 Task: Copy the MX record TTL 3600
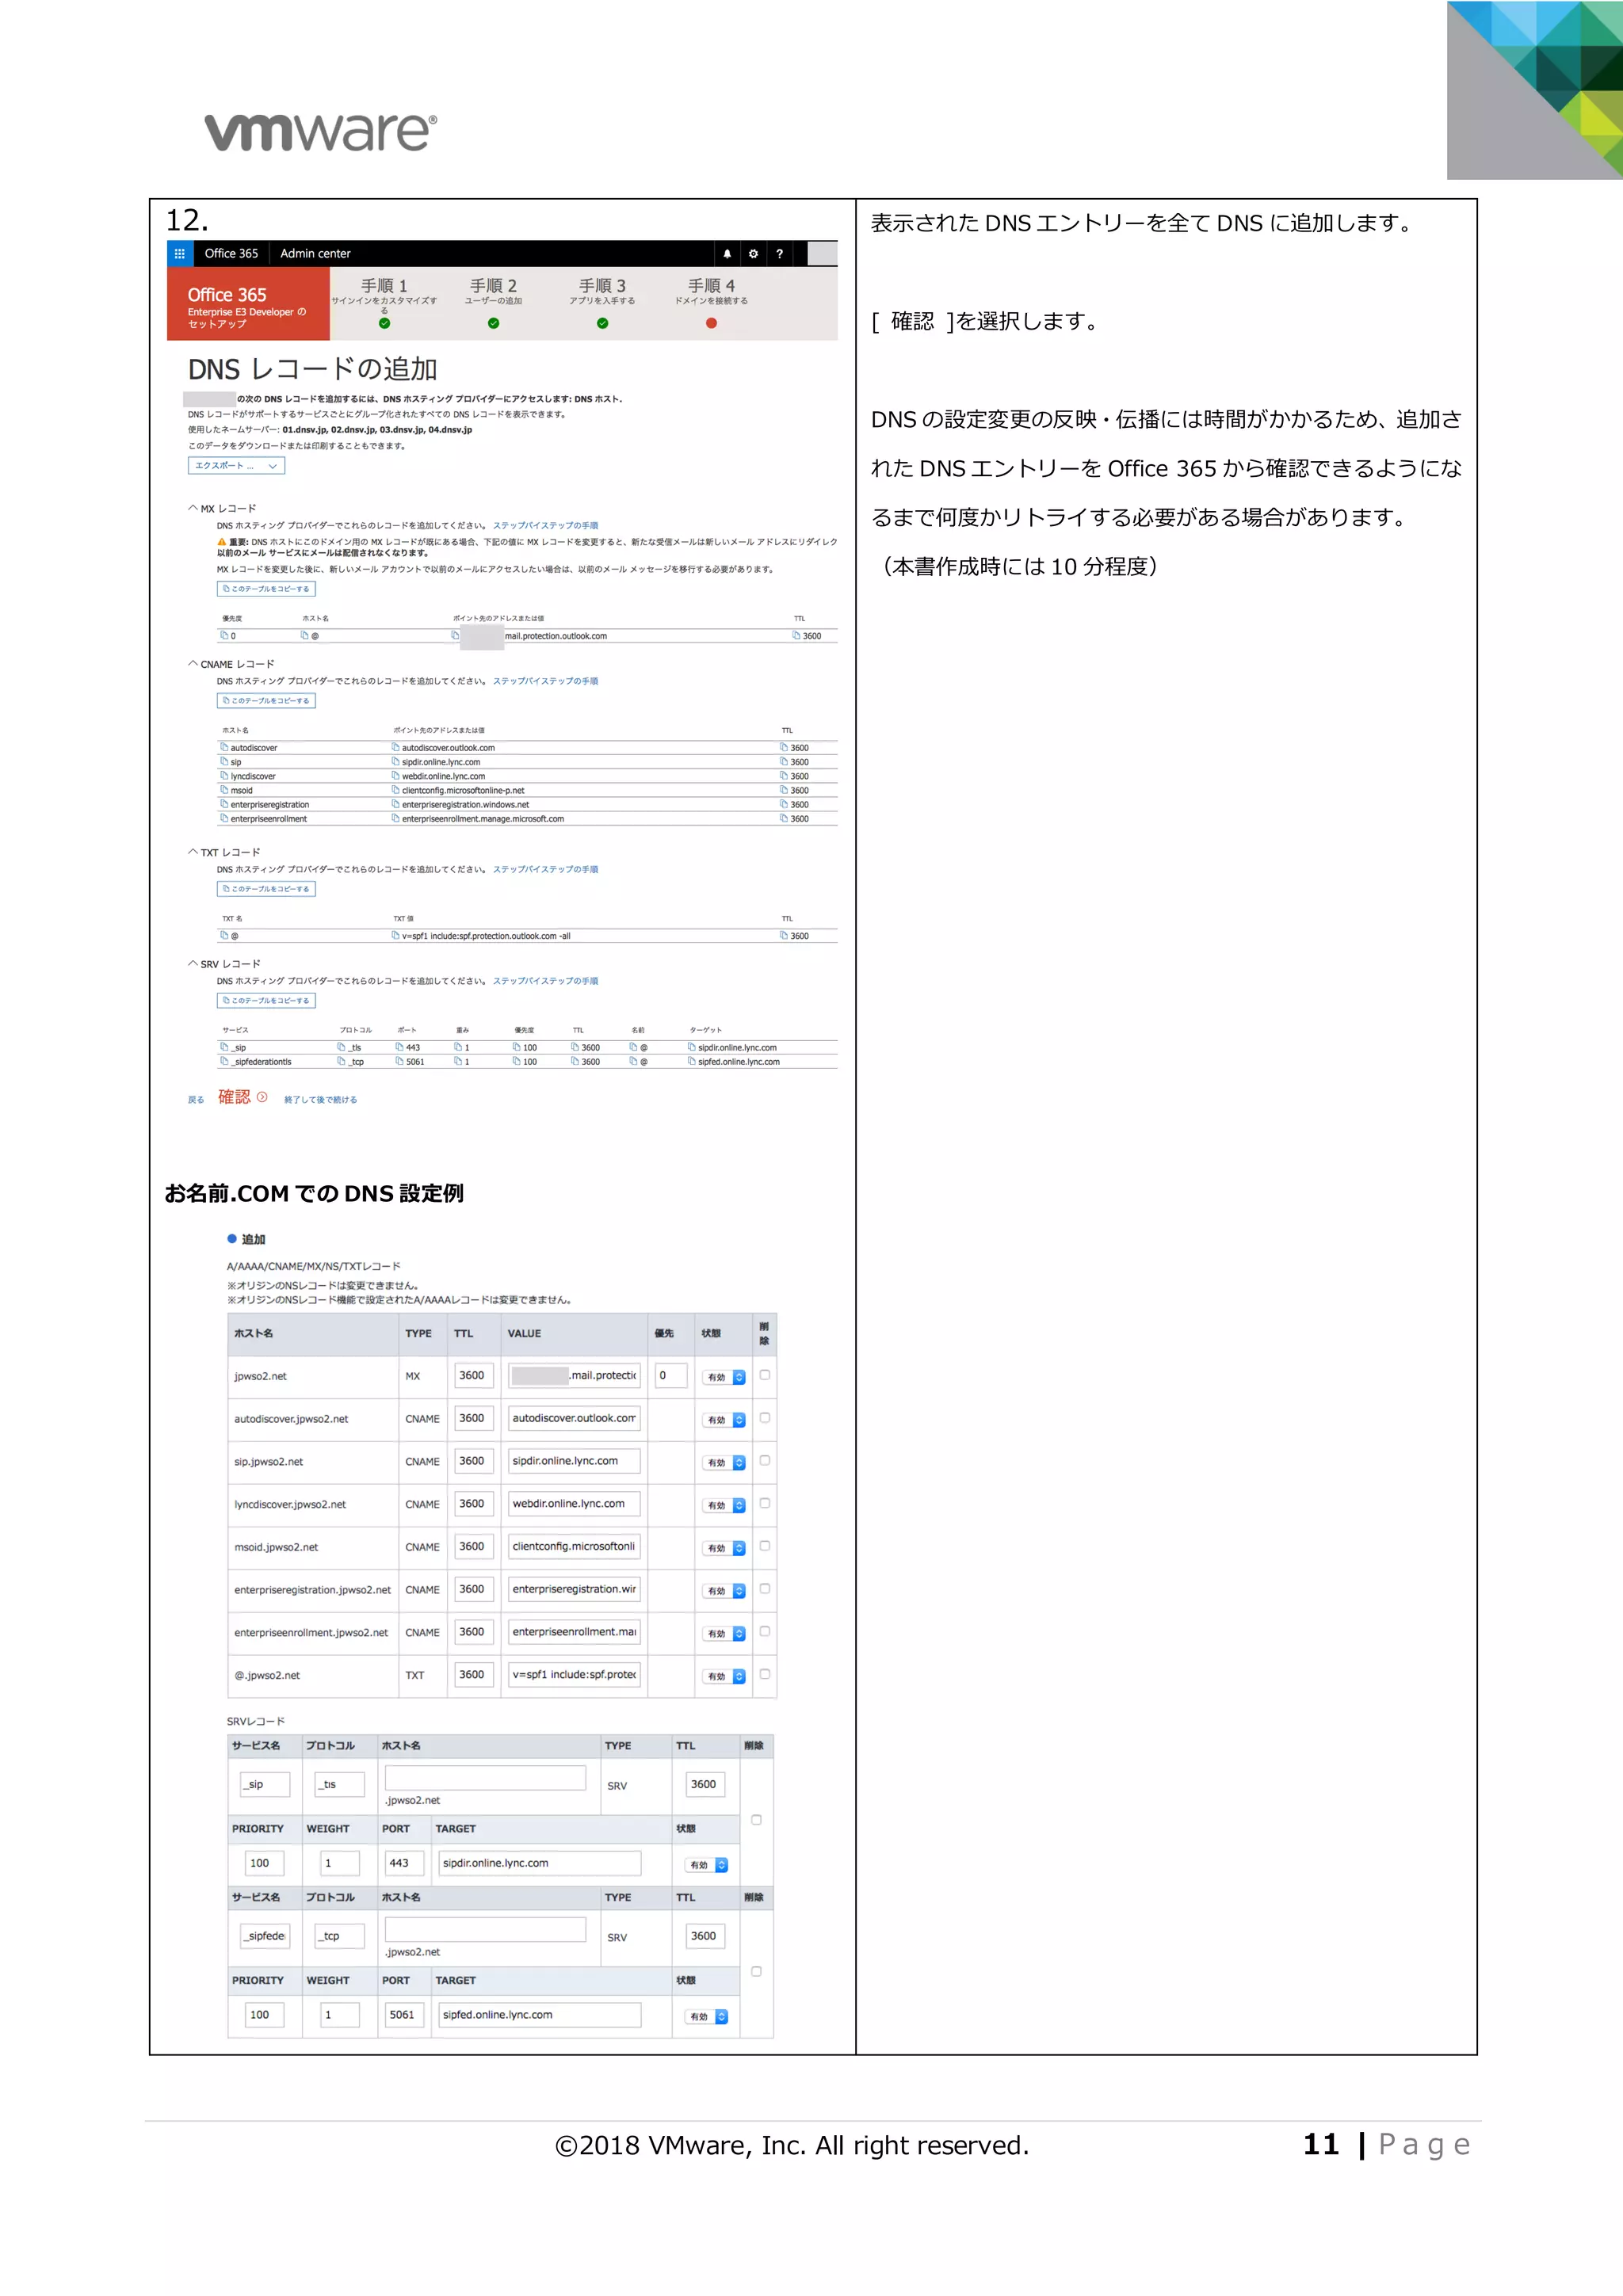point(797,635)
